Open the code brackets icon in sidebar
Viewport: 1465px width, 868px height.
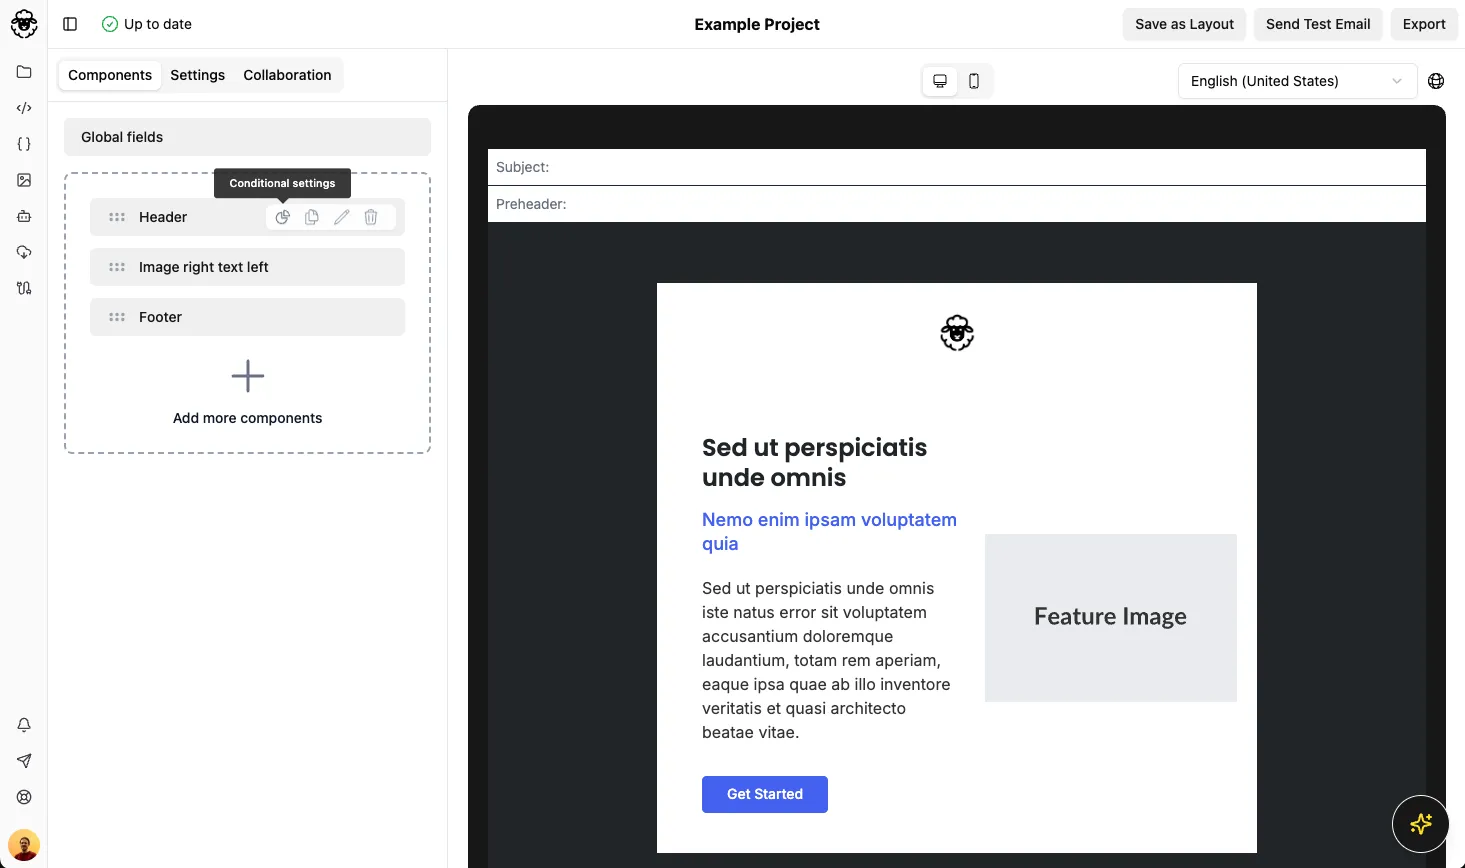[24, 108]
